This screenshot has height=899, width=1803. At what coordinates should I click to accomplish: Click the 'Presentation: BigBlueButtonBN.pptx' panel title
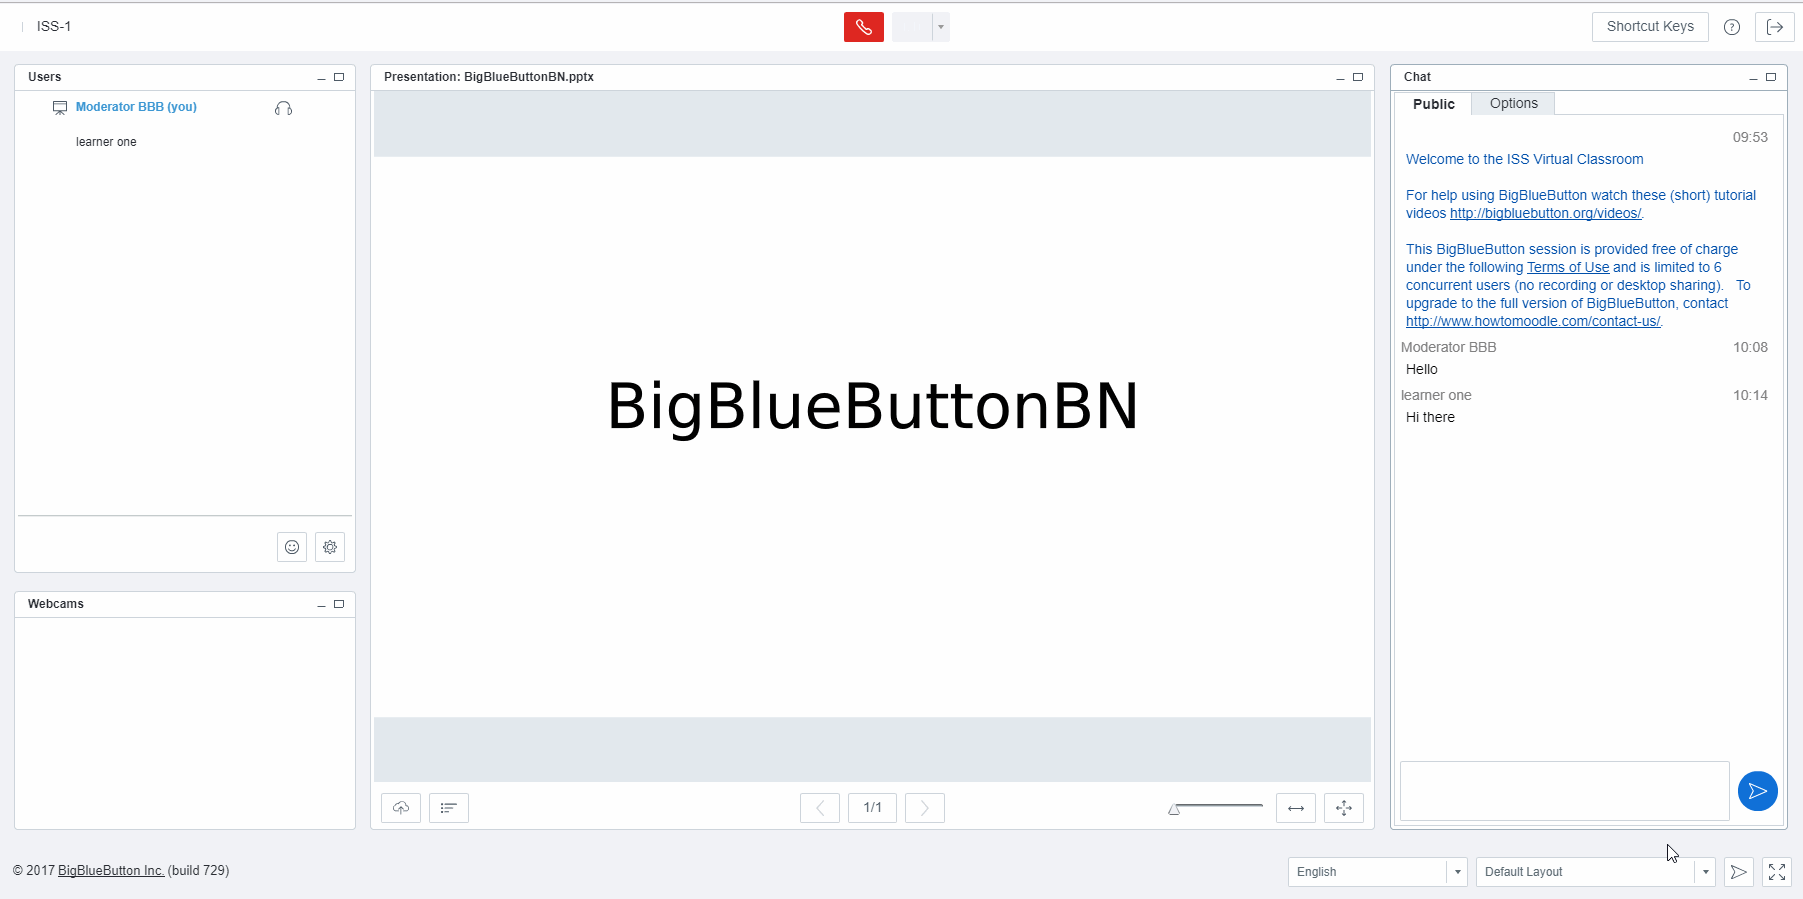click(x=489, y=77)
